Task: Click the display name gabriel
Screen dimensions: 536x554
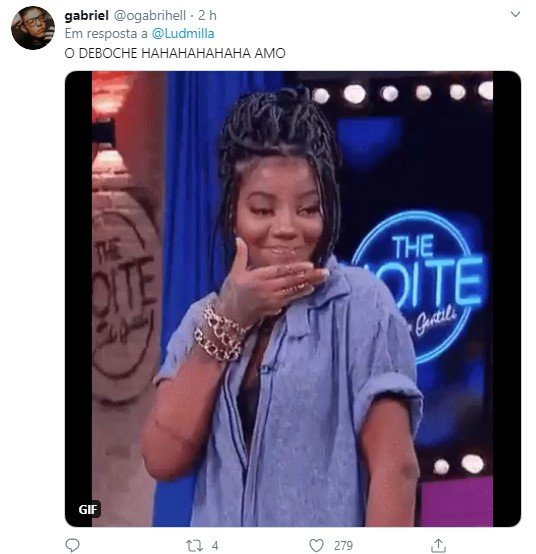Action: coord(87,15)
